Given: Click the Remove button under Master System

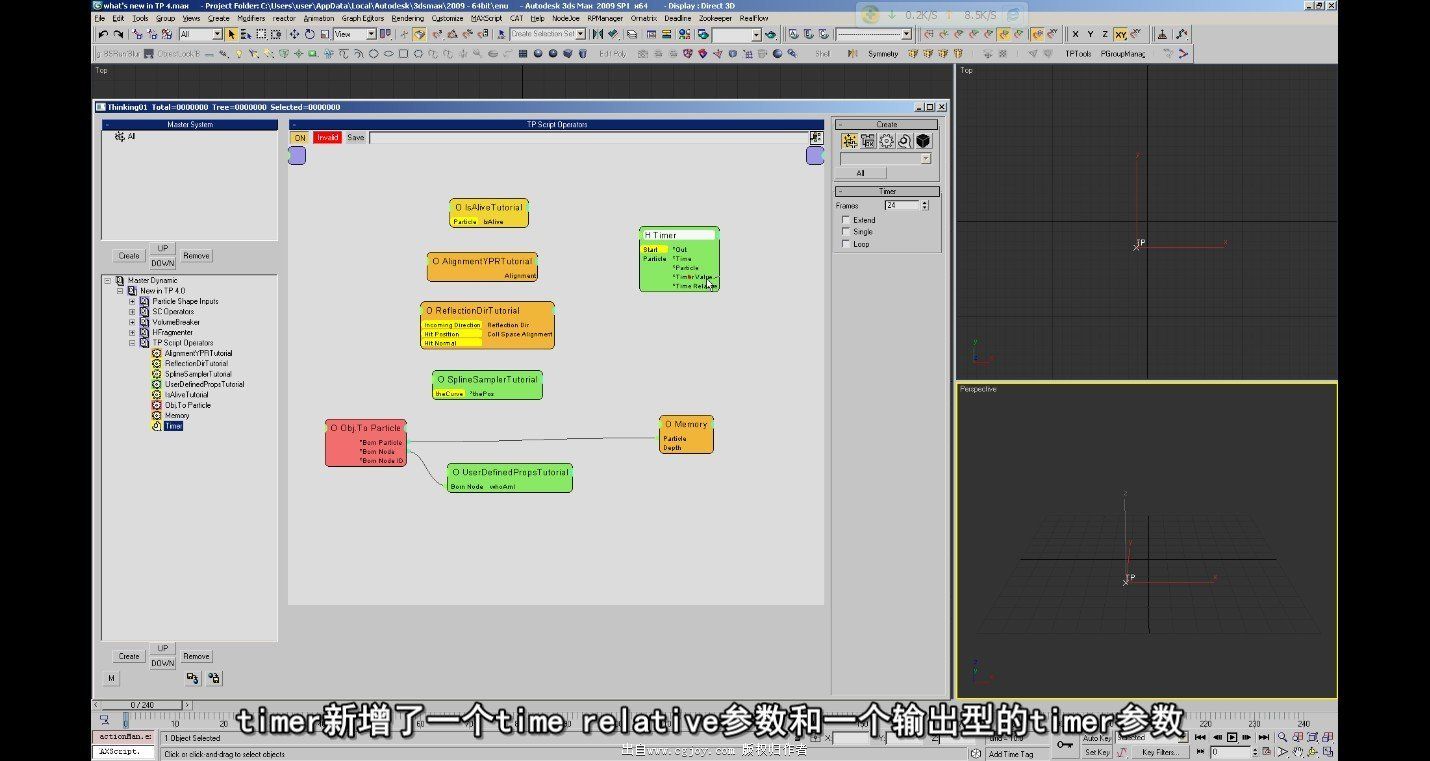Looking at the screenshot, I should pos(196,256).
